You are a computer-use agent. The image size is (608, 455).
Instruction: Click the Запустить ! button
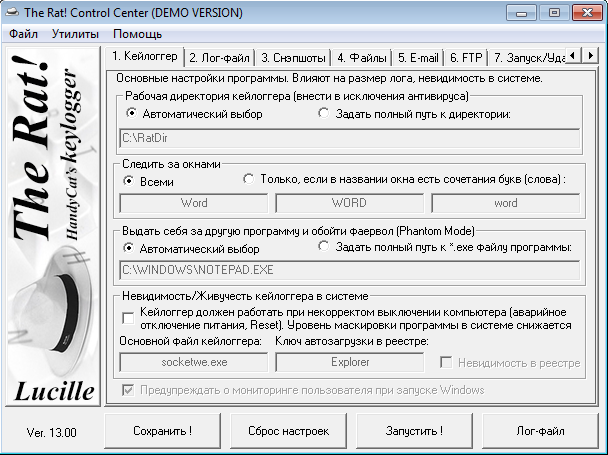[x=414, y=431]
